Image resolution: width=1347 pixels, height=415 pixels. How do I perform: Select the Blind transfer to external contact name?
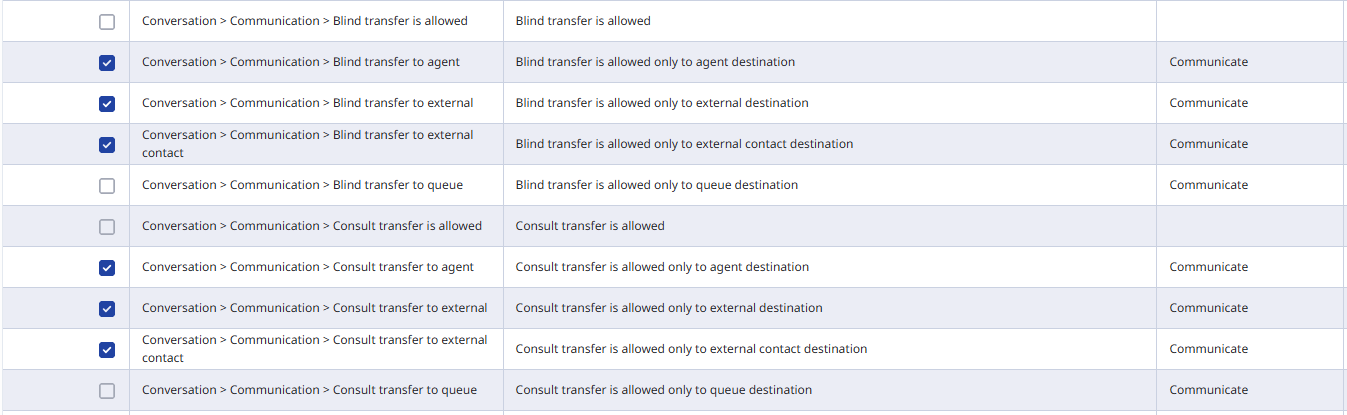coord(307,144)
